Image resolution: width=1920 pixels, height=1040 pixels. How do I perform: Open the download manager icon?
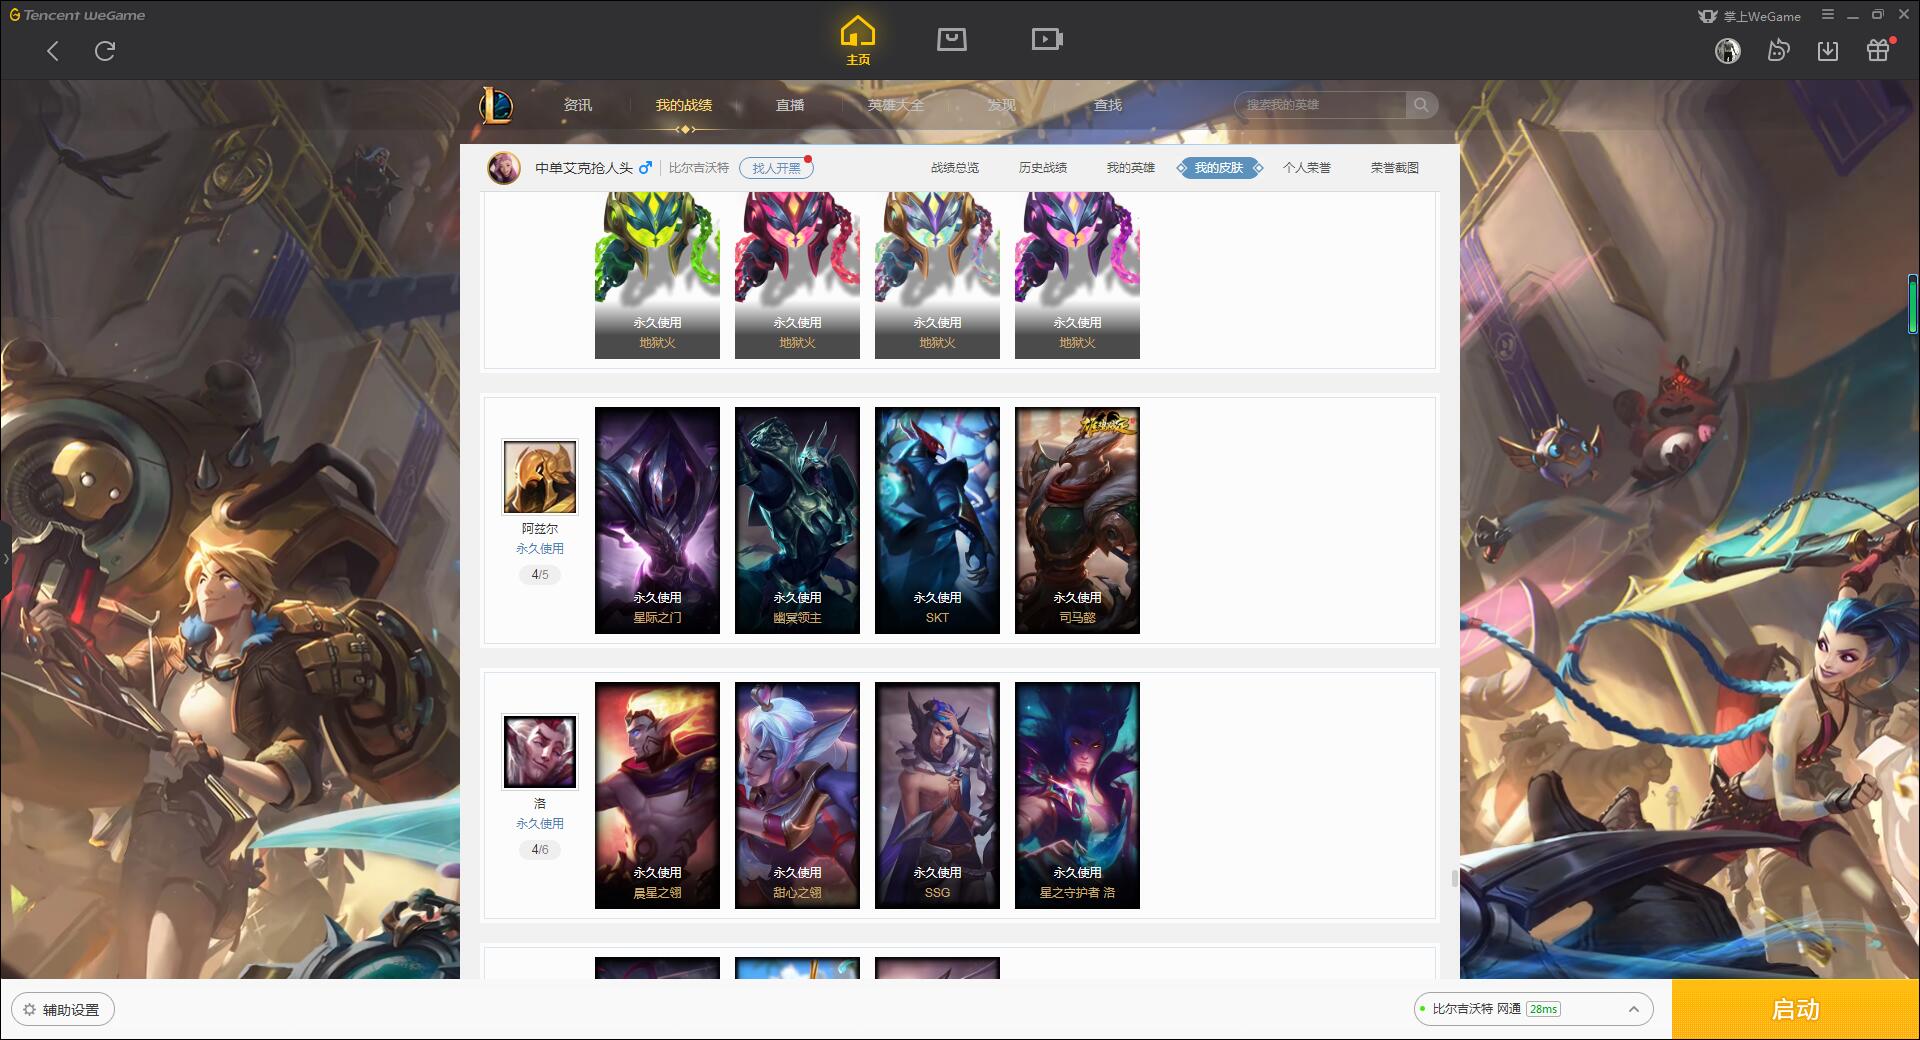tap(1828, 50)
